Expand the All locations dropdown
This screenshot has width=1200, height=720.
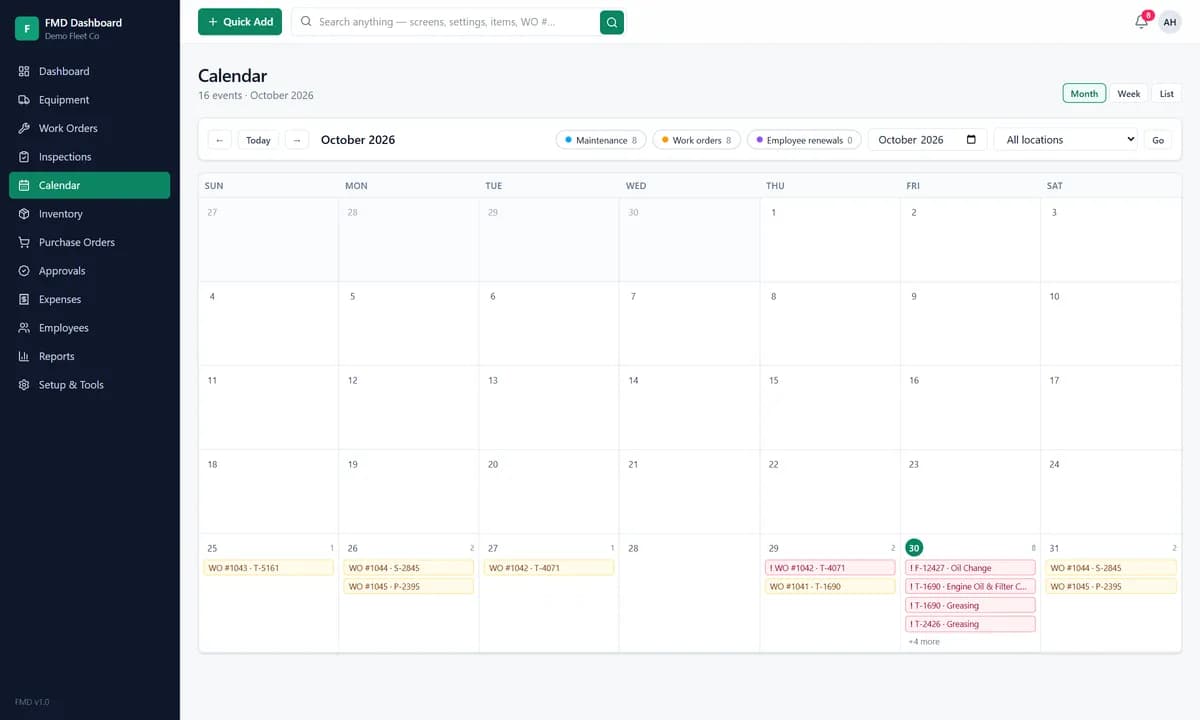coord(1067,140)
